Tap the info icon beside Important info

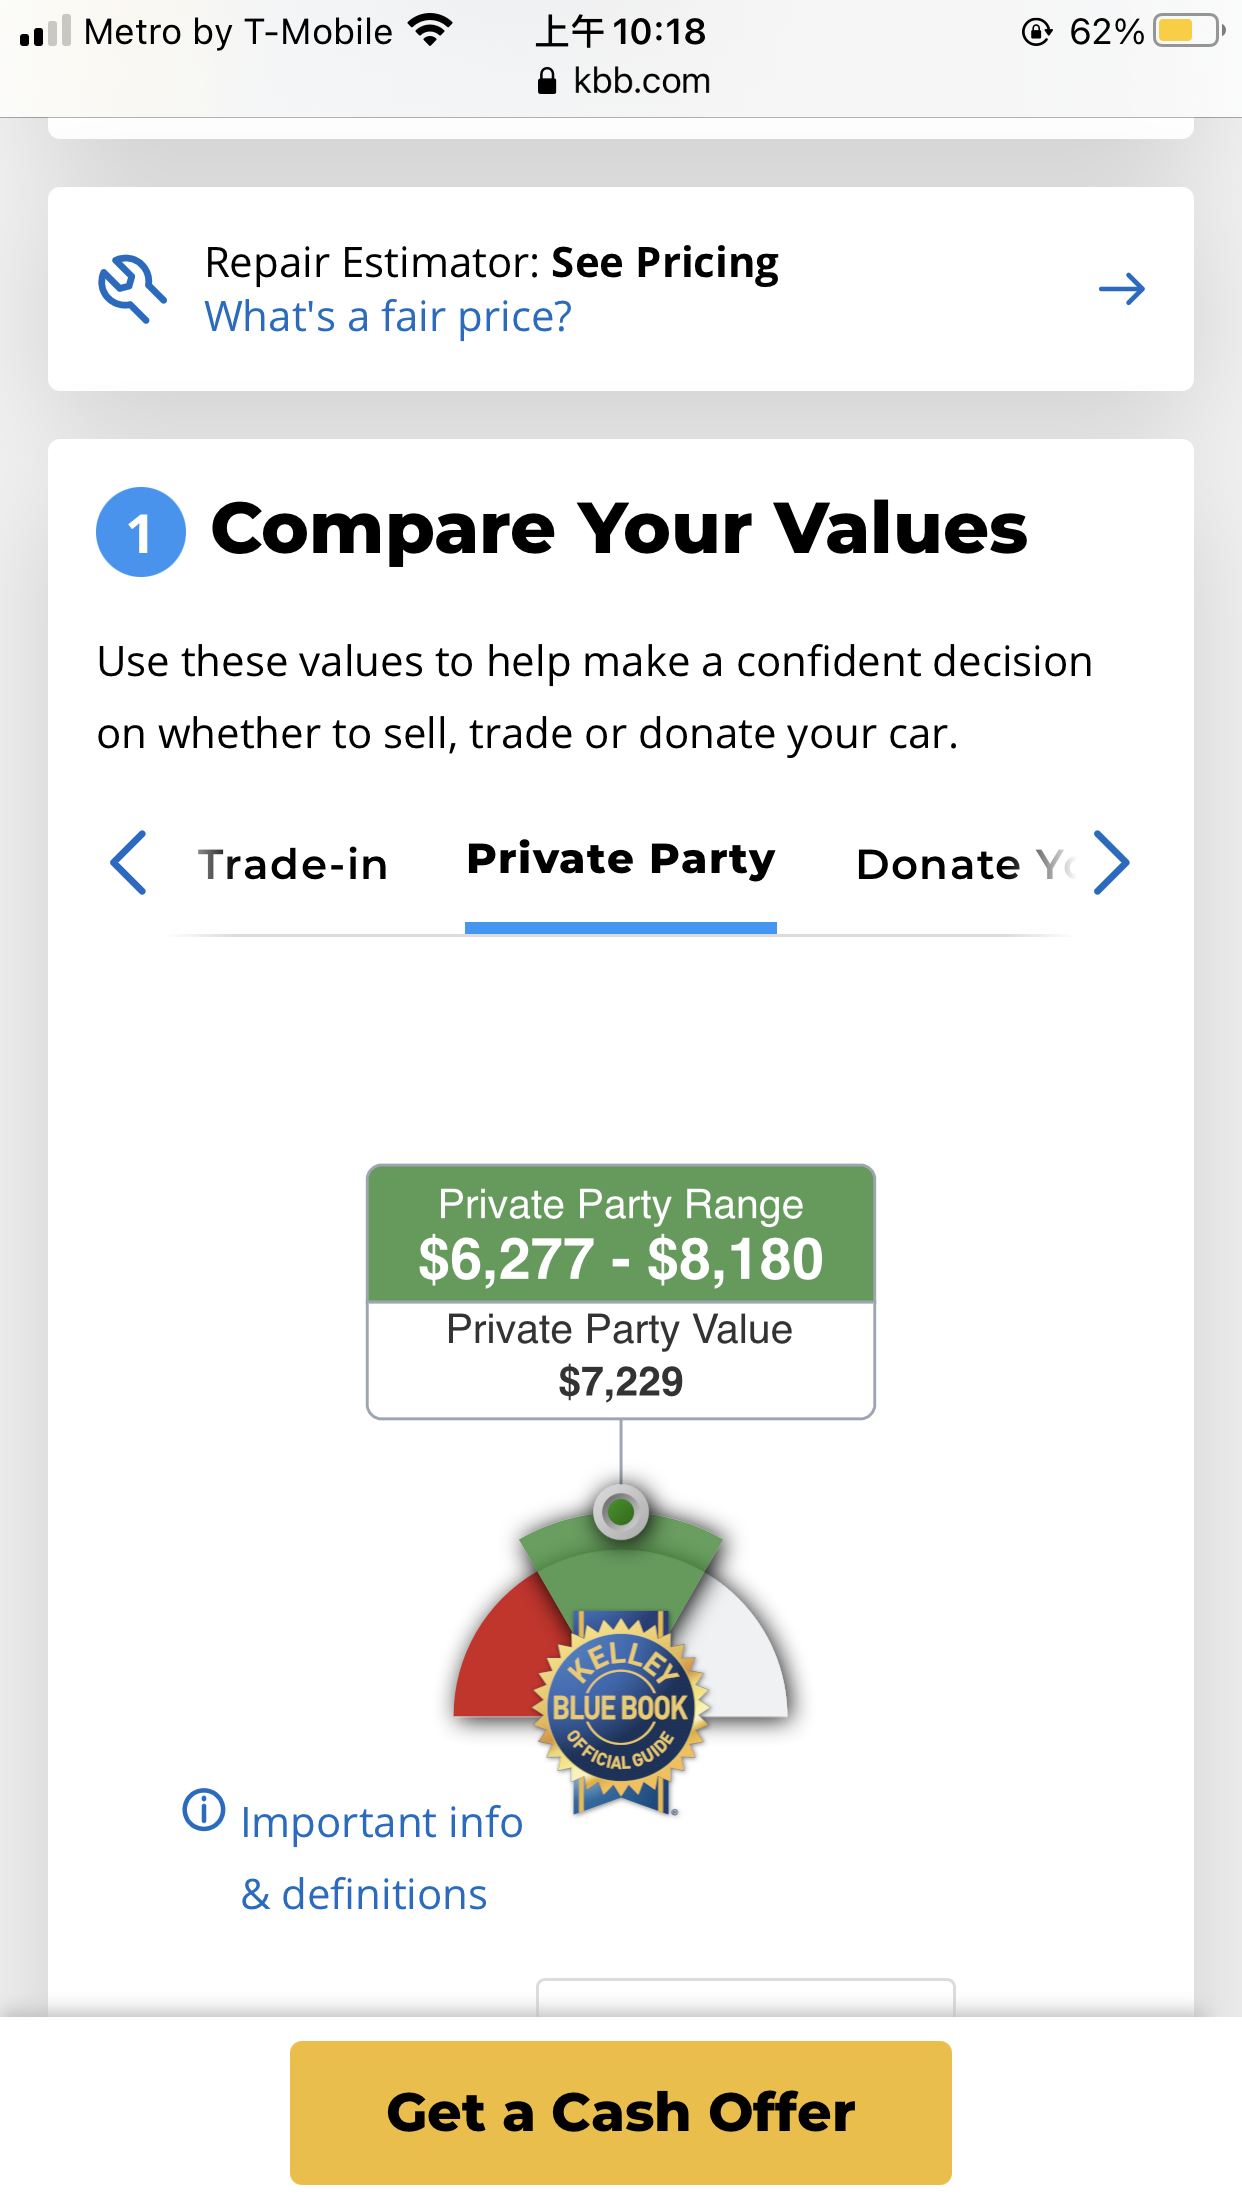click(x=204, y=1810)
